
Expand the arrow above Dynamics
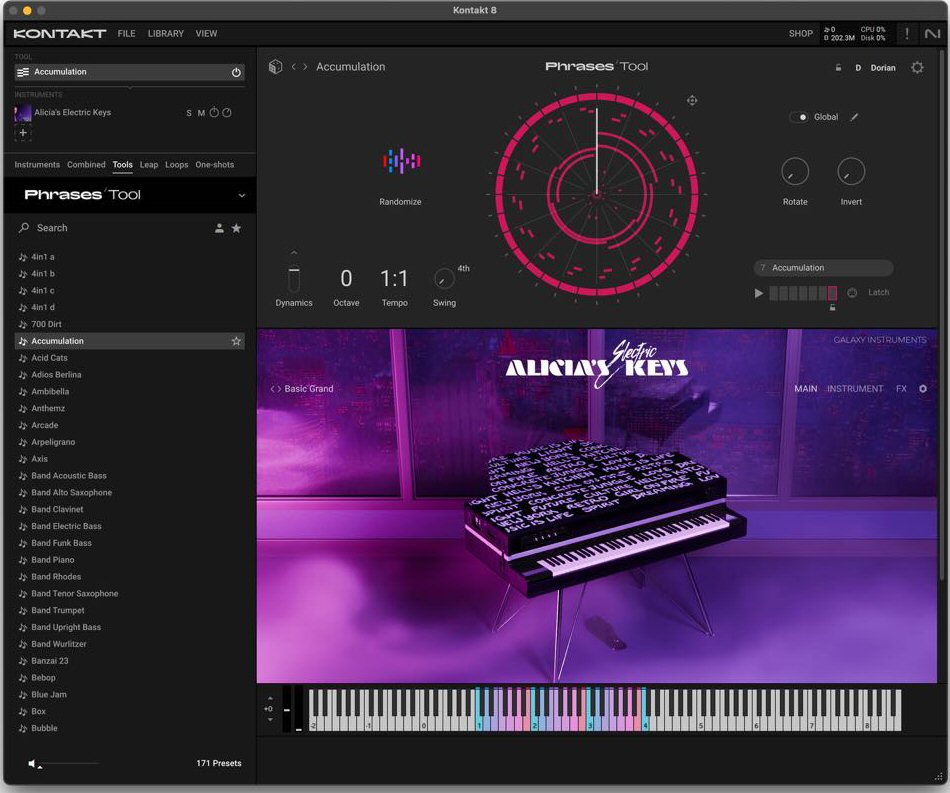[294, 253]
